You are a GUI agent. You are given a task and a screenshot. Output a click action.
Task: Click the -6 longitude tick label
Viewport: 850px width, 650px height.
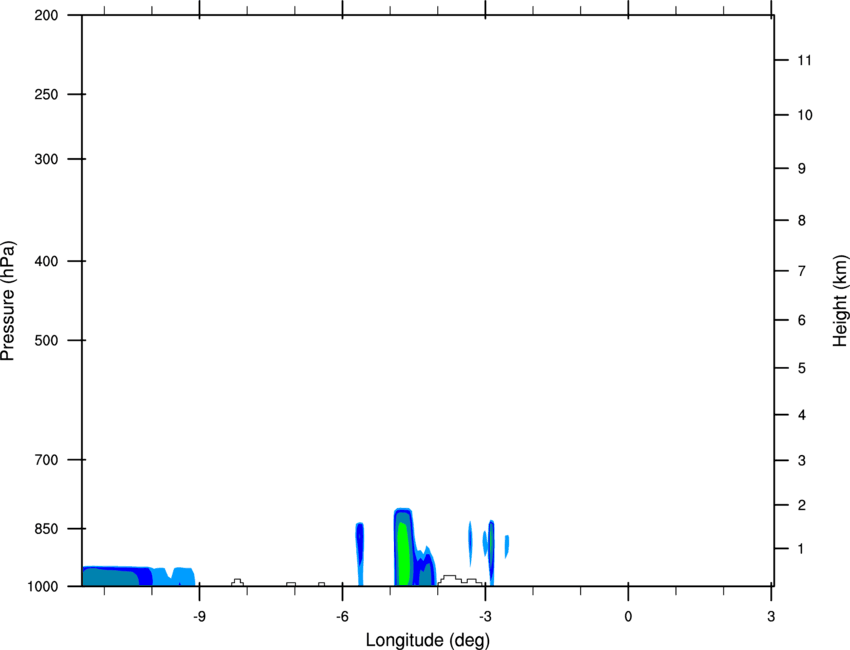(342, 616)
